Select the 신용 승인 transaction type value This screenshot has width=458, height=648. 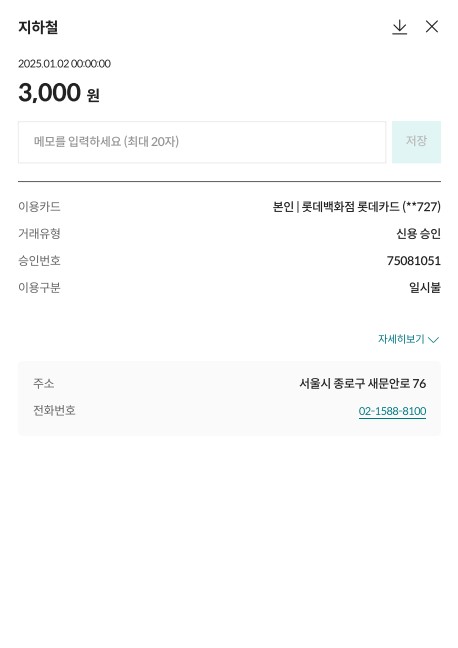click(418, 234)
